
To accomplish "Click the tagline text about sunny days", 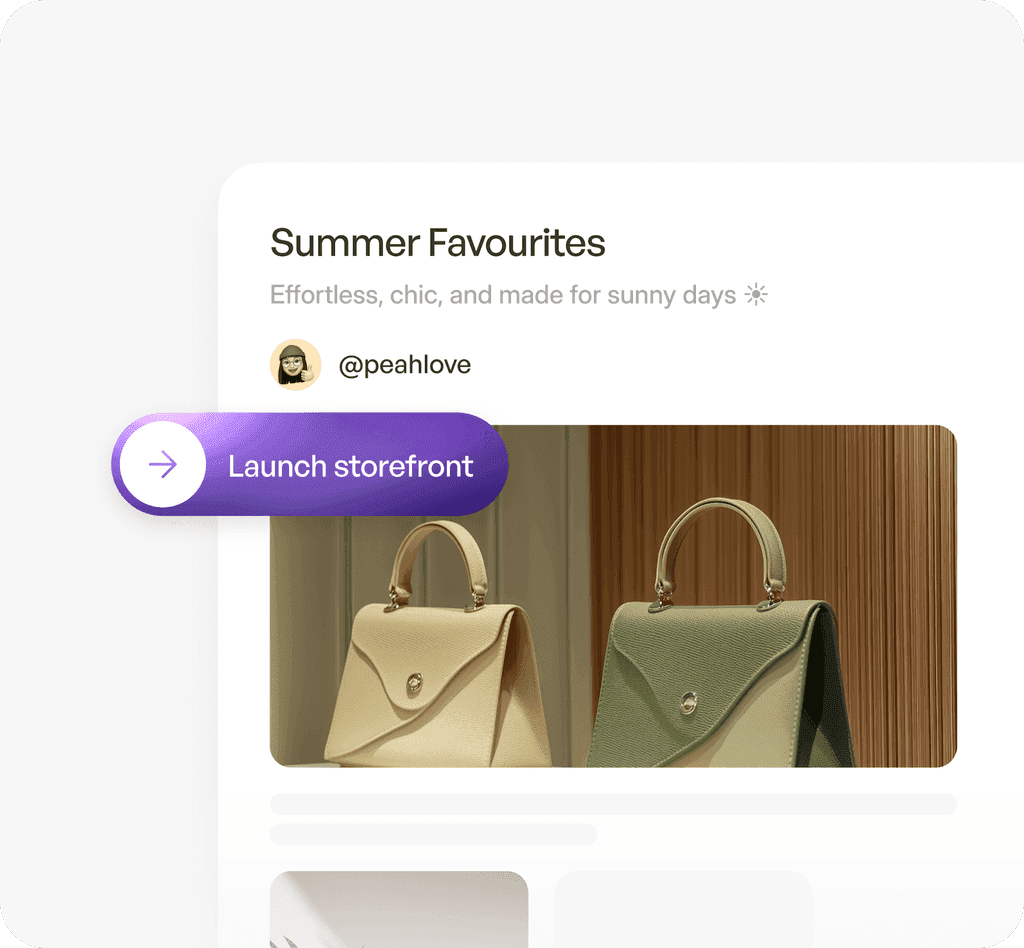I will (x=503, y=295).
